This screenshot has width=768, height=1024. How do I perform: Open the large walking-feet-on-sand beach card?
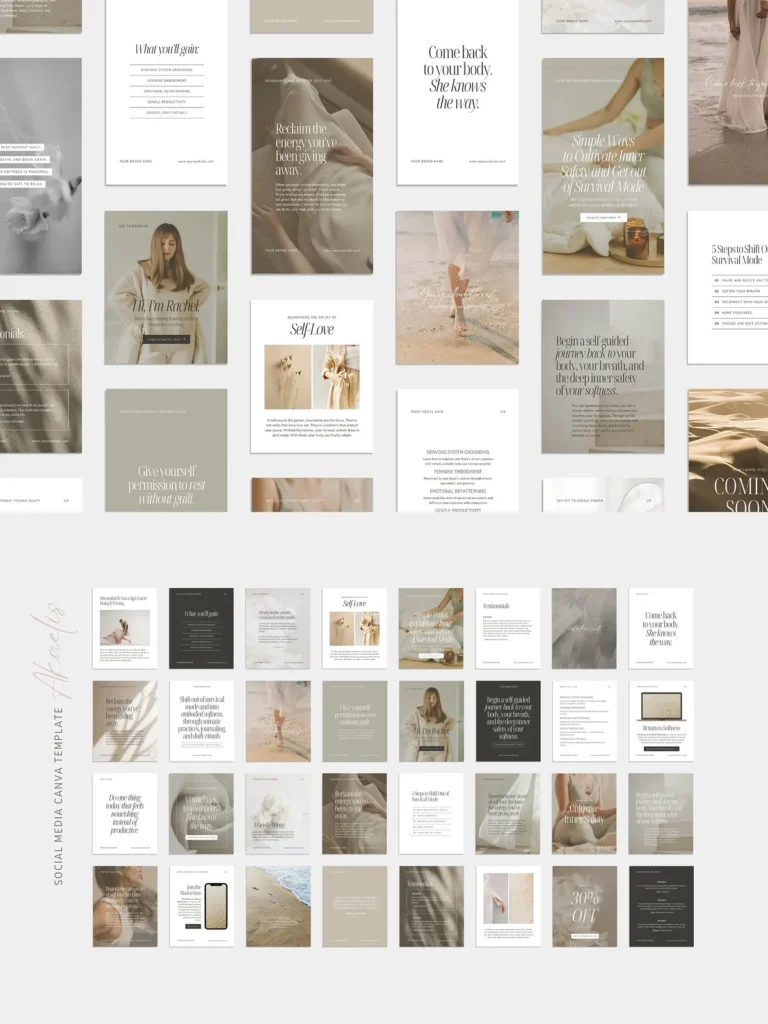pyautogui.click(x=457, y=287)
